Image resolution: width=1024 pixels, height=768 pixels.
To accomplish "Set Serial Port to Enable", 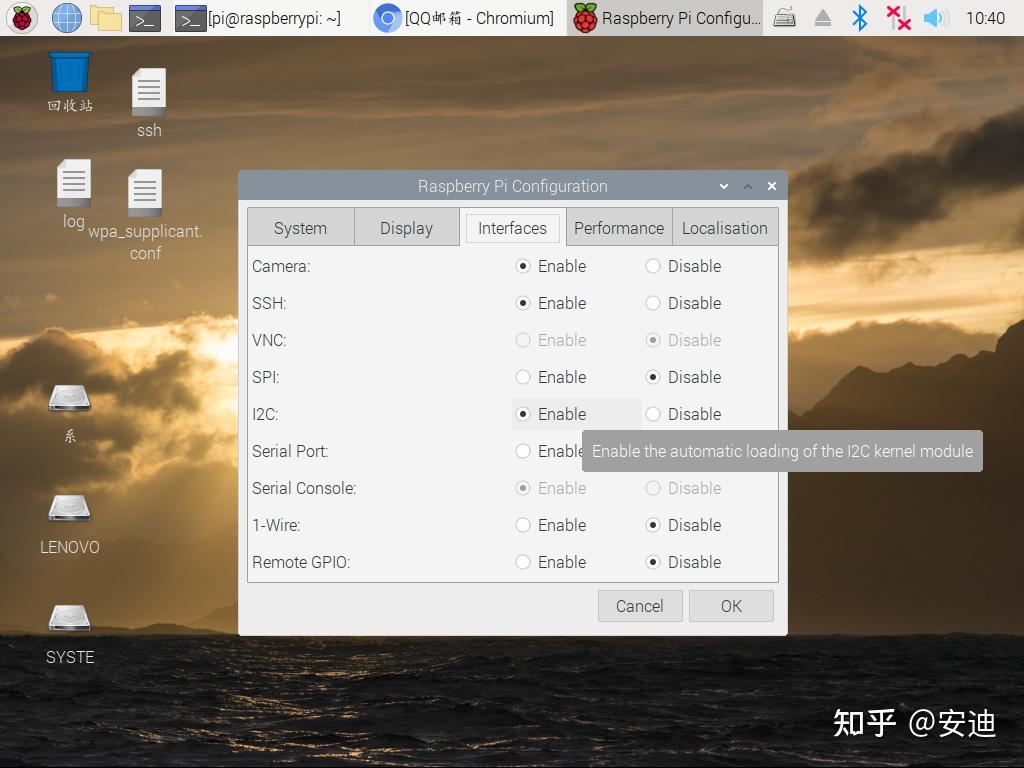I will tap(549, 451).
